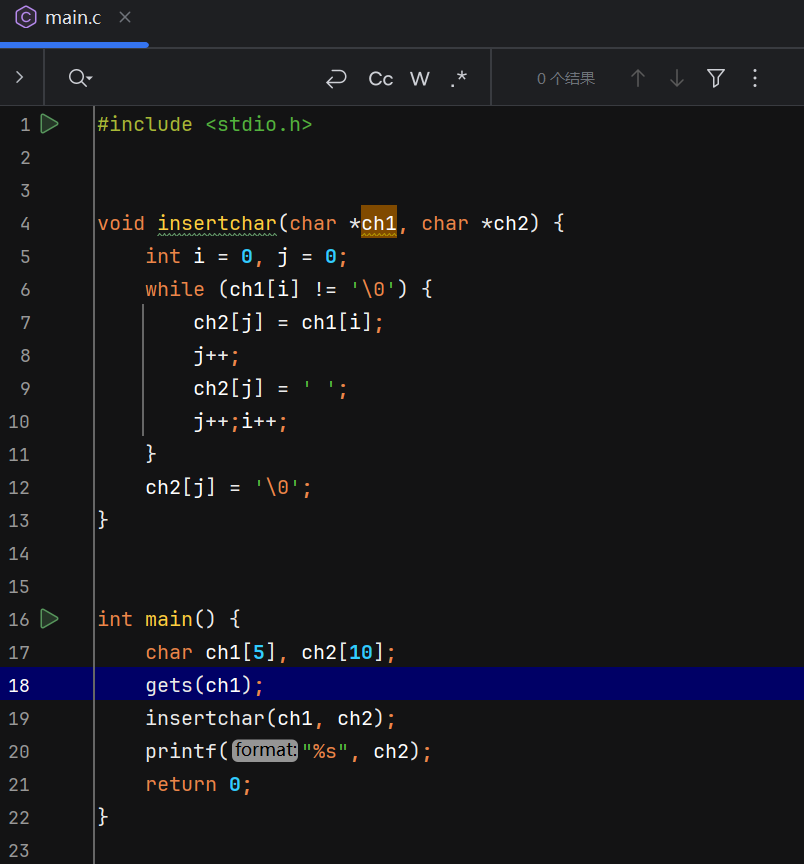Close the main.c tab
804x864 pixels.
click(x=124, y=18)
